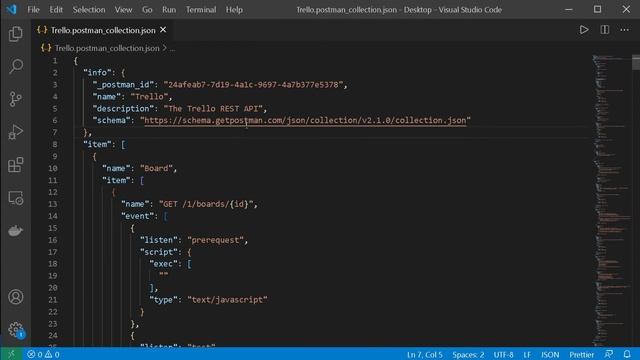Click the vertical scrollbar thumb
Screen dimensions: 640x360
click(636, 62)
